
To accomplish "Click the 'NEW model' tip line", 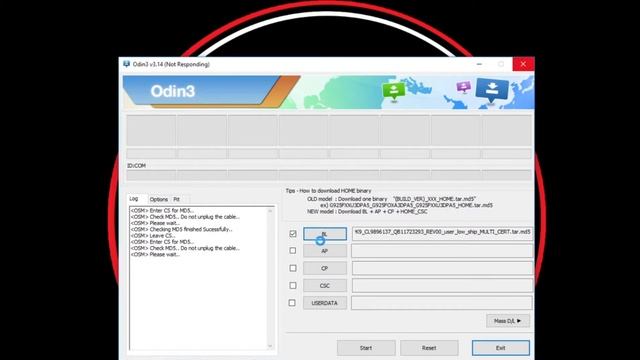I will pyautogui.click(x=367, y=212).
